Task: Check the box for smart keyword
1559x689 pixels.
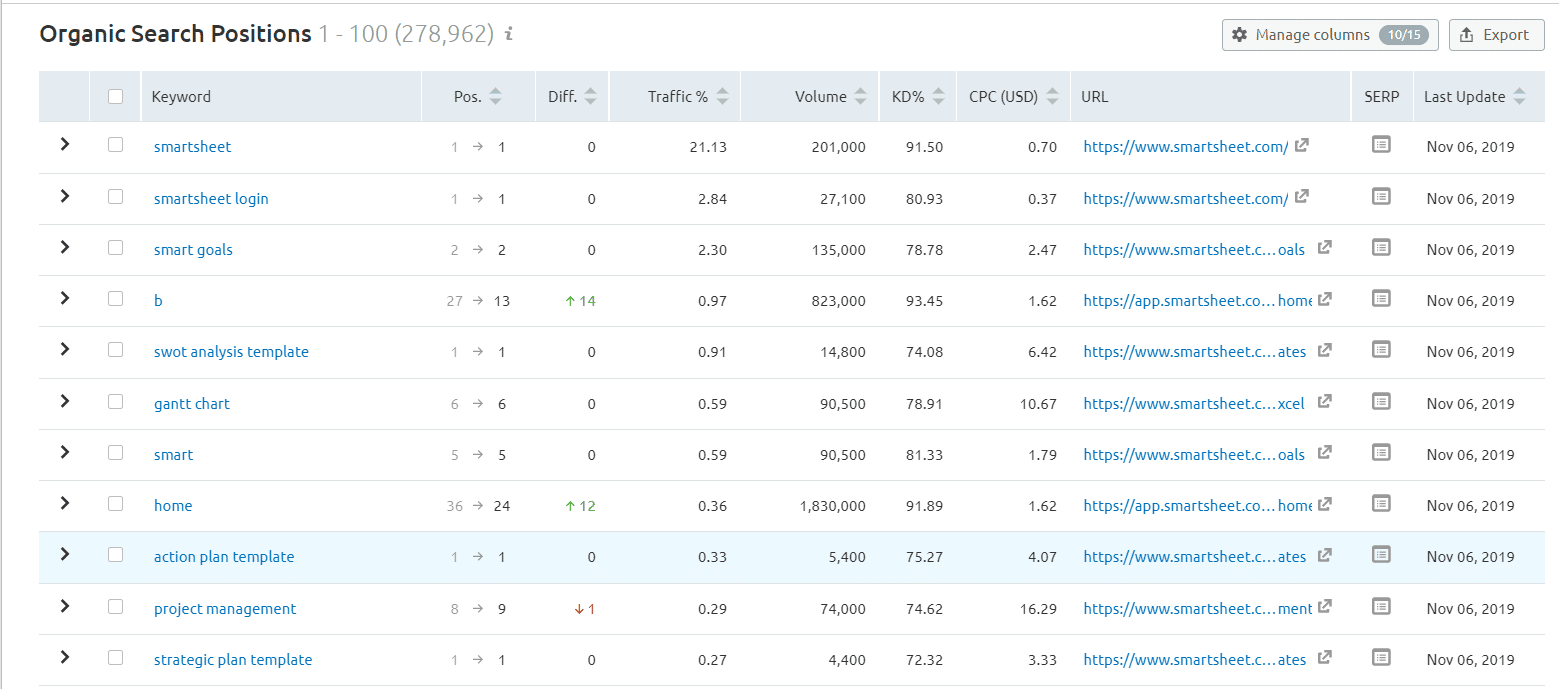Action: pos(115,452)
